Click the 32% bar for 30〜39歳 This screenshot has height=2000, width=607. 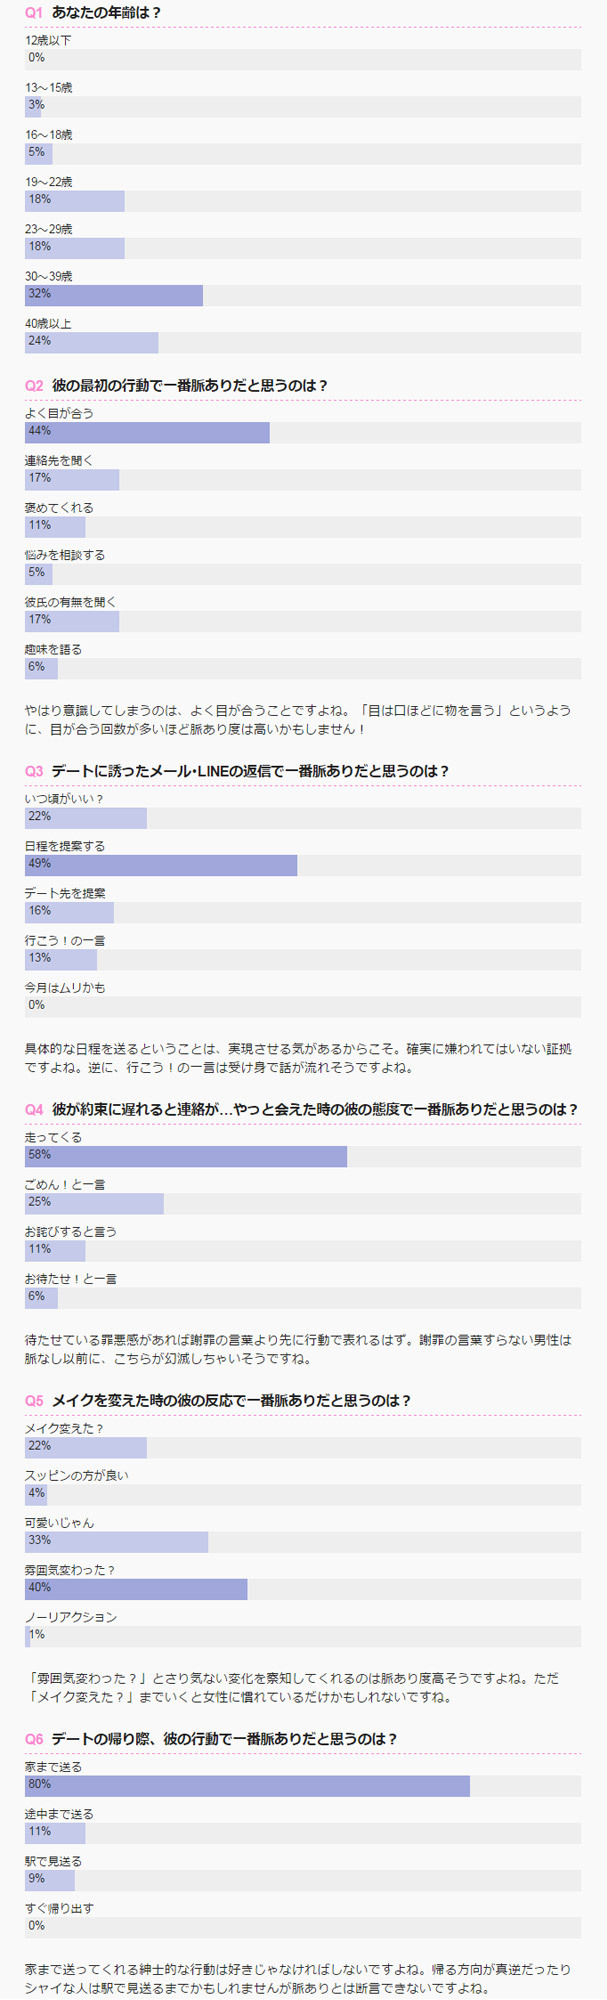(114, 295)
